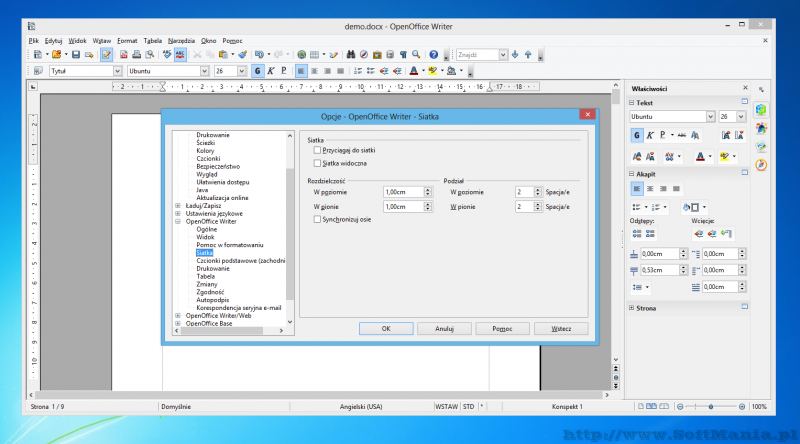Click the Find Next down arrow icon
The image size is (800, 444).
[515, 55]
